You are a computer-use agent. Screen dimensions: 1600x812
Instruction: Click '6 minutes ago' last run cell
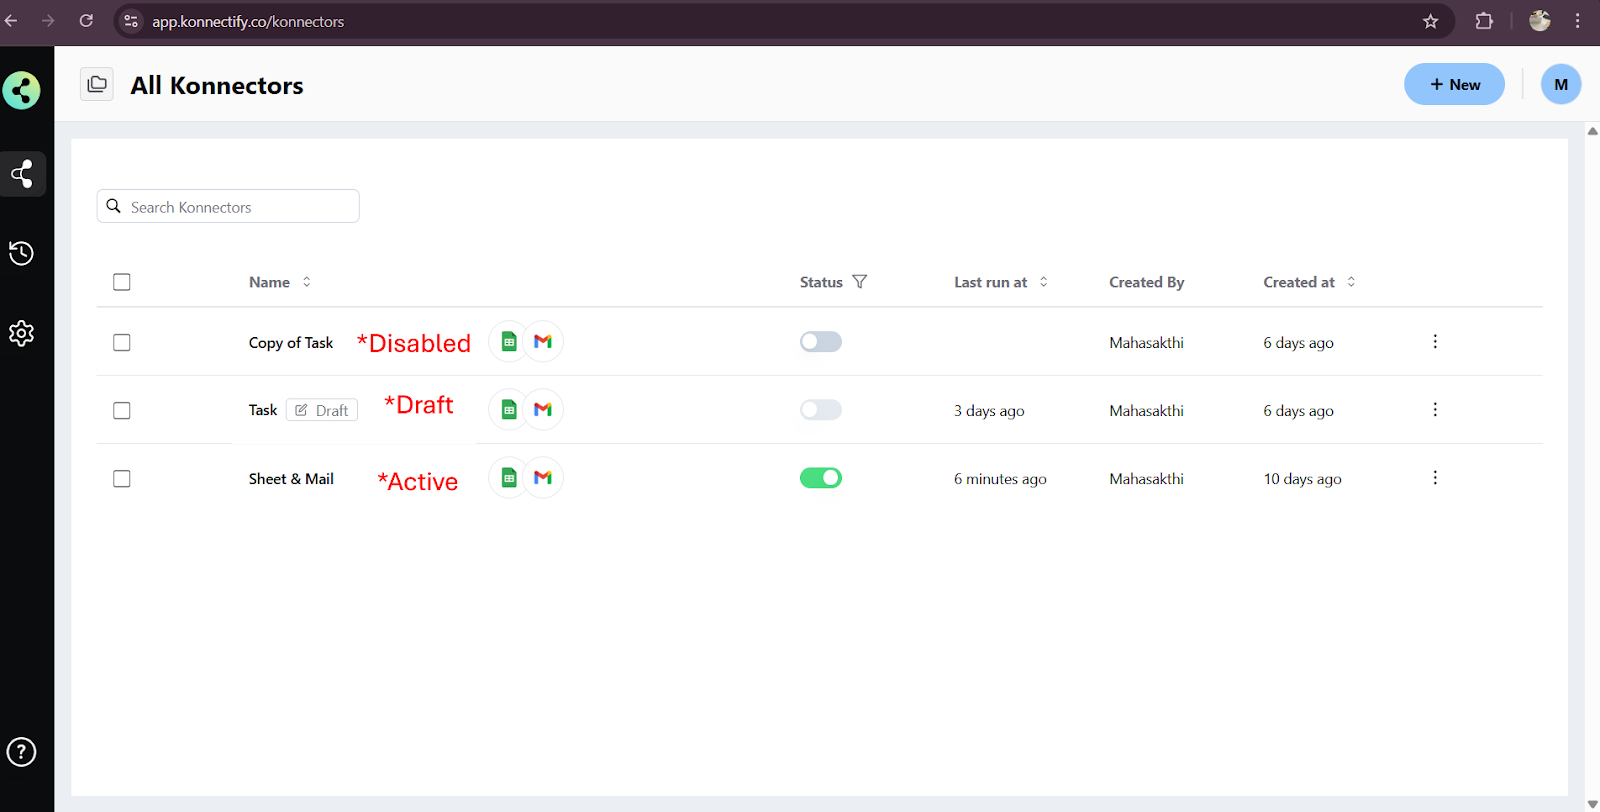[x=1000, y=479]
